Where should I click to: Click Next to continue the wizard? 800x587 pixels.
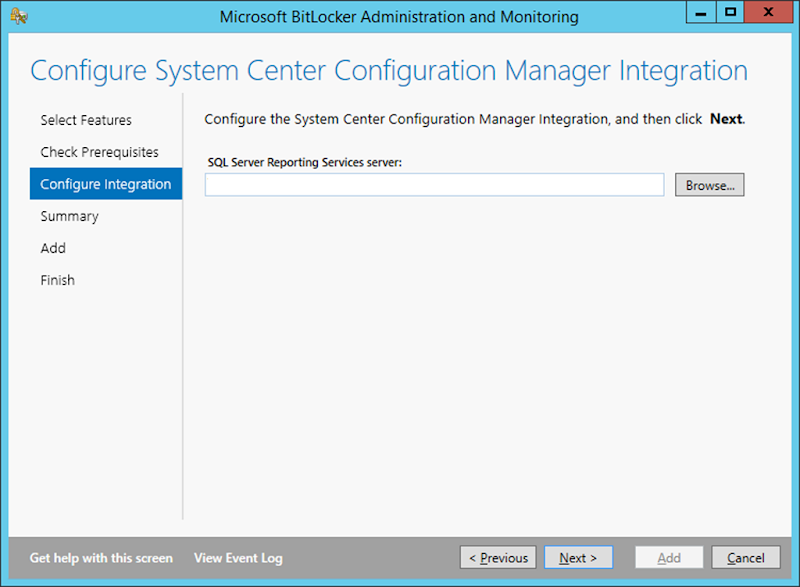point(578,558)
